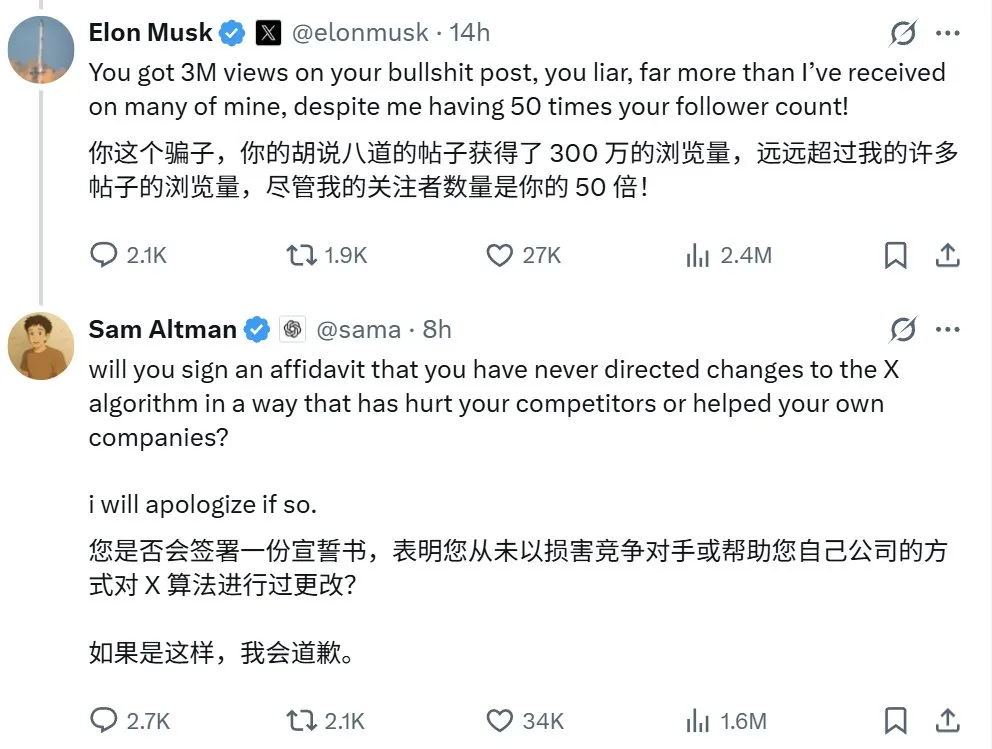992x749 pixels.
Task: Click the verified badge next to Elon Musk
Action: [231, 31]
